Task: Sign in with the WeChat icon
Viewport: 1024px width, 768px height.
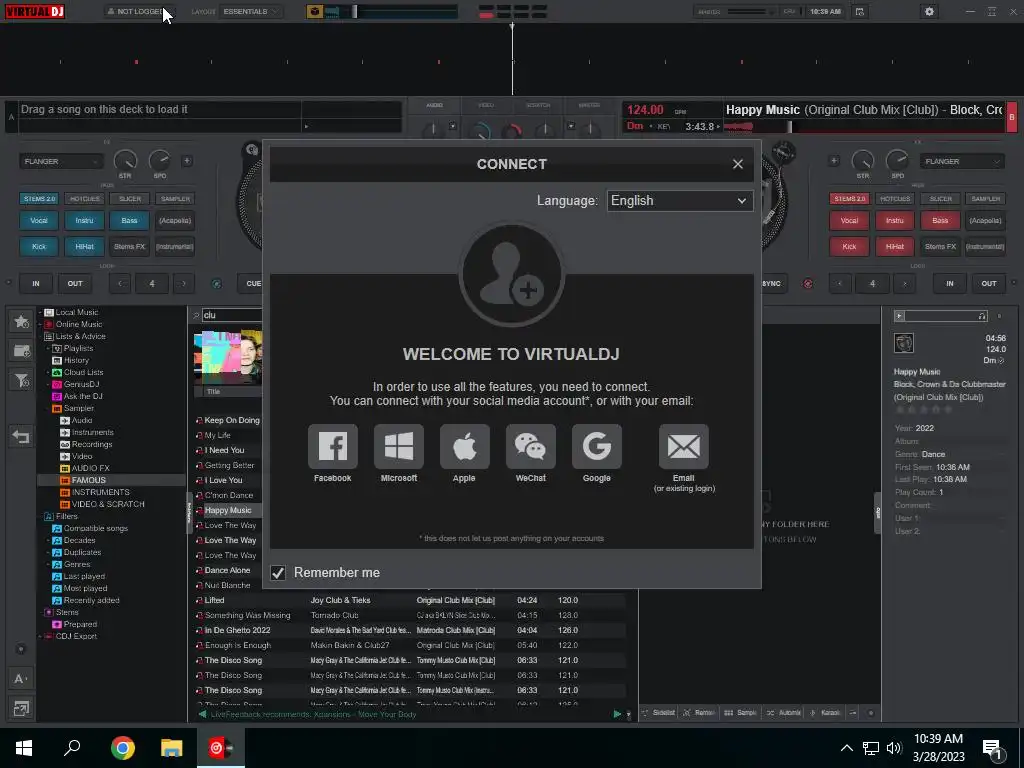Action: coord(530,447)
